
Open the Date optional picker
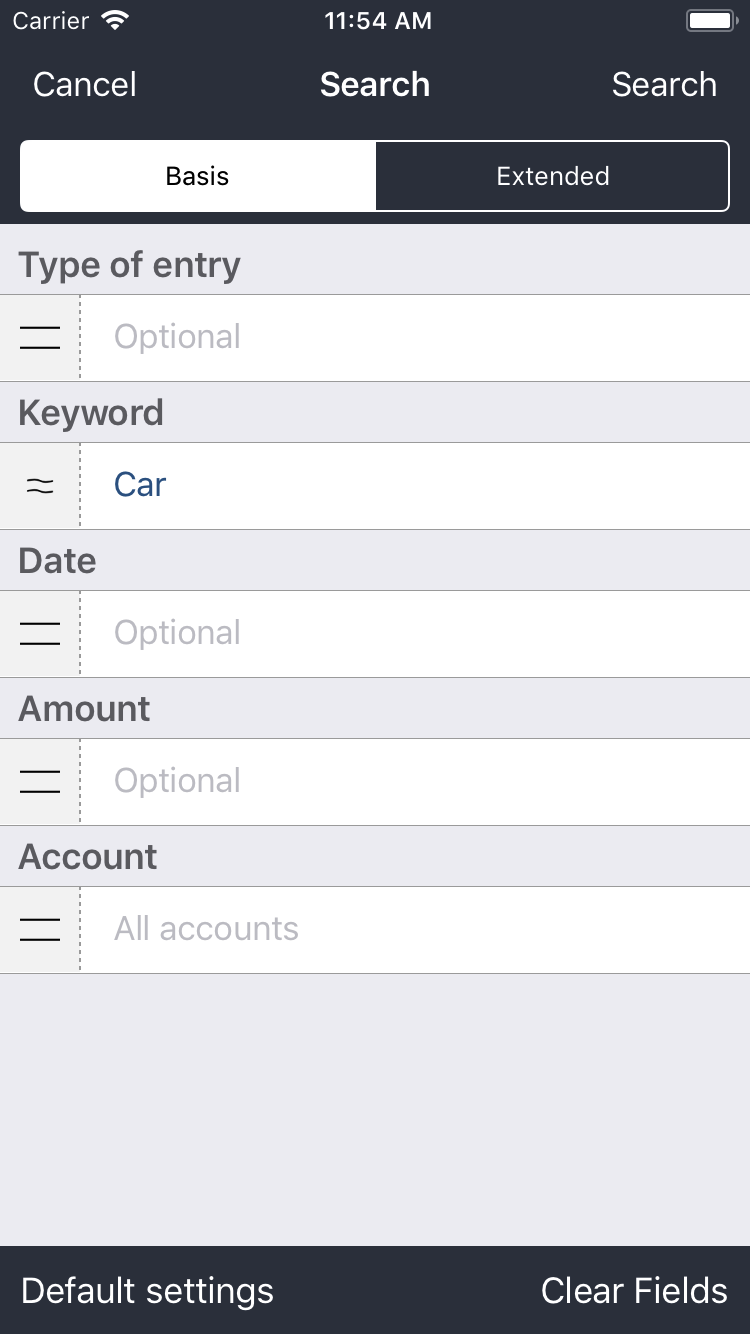tap(415, 634)
